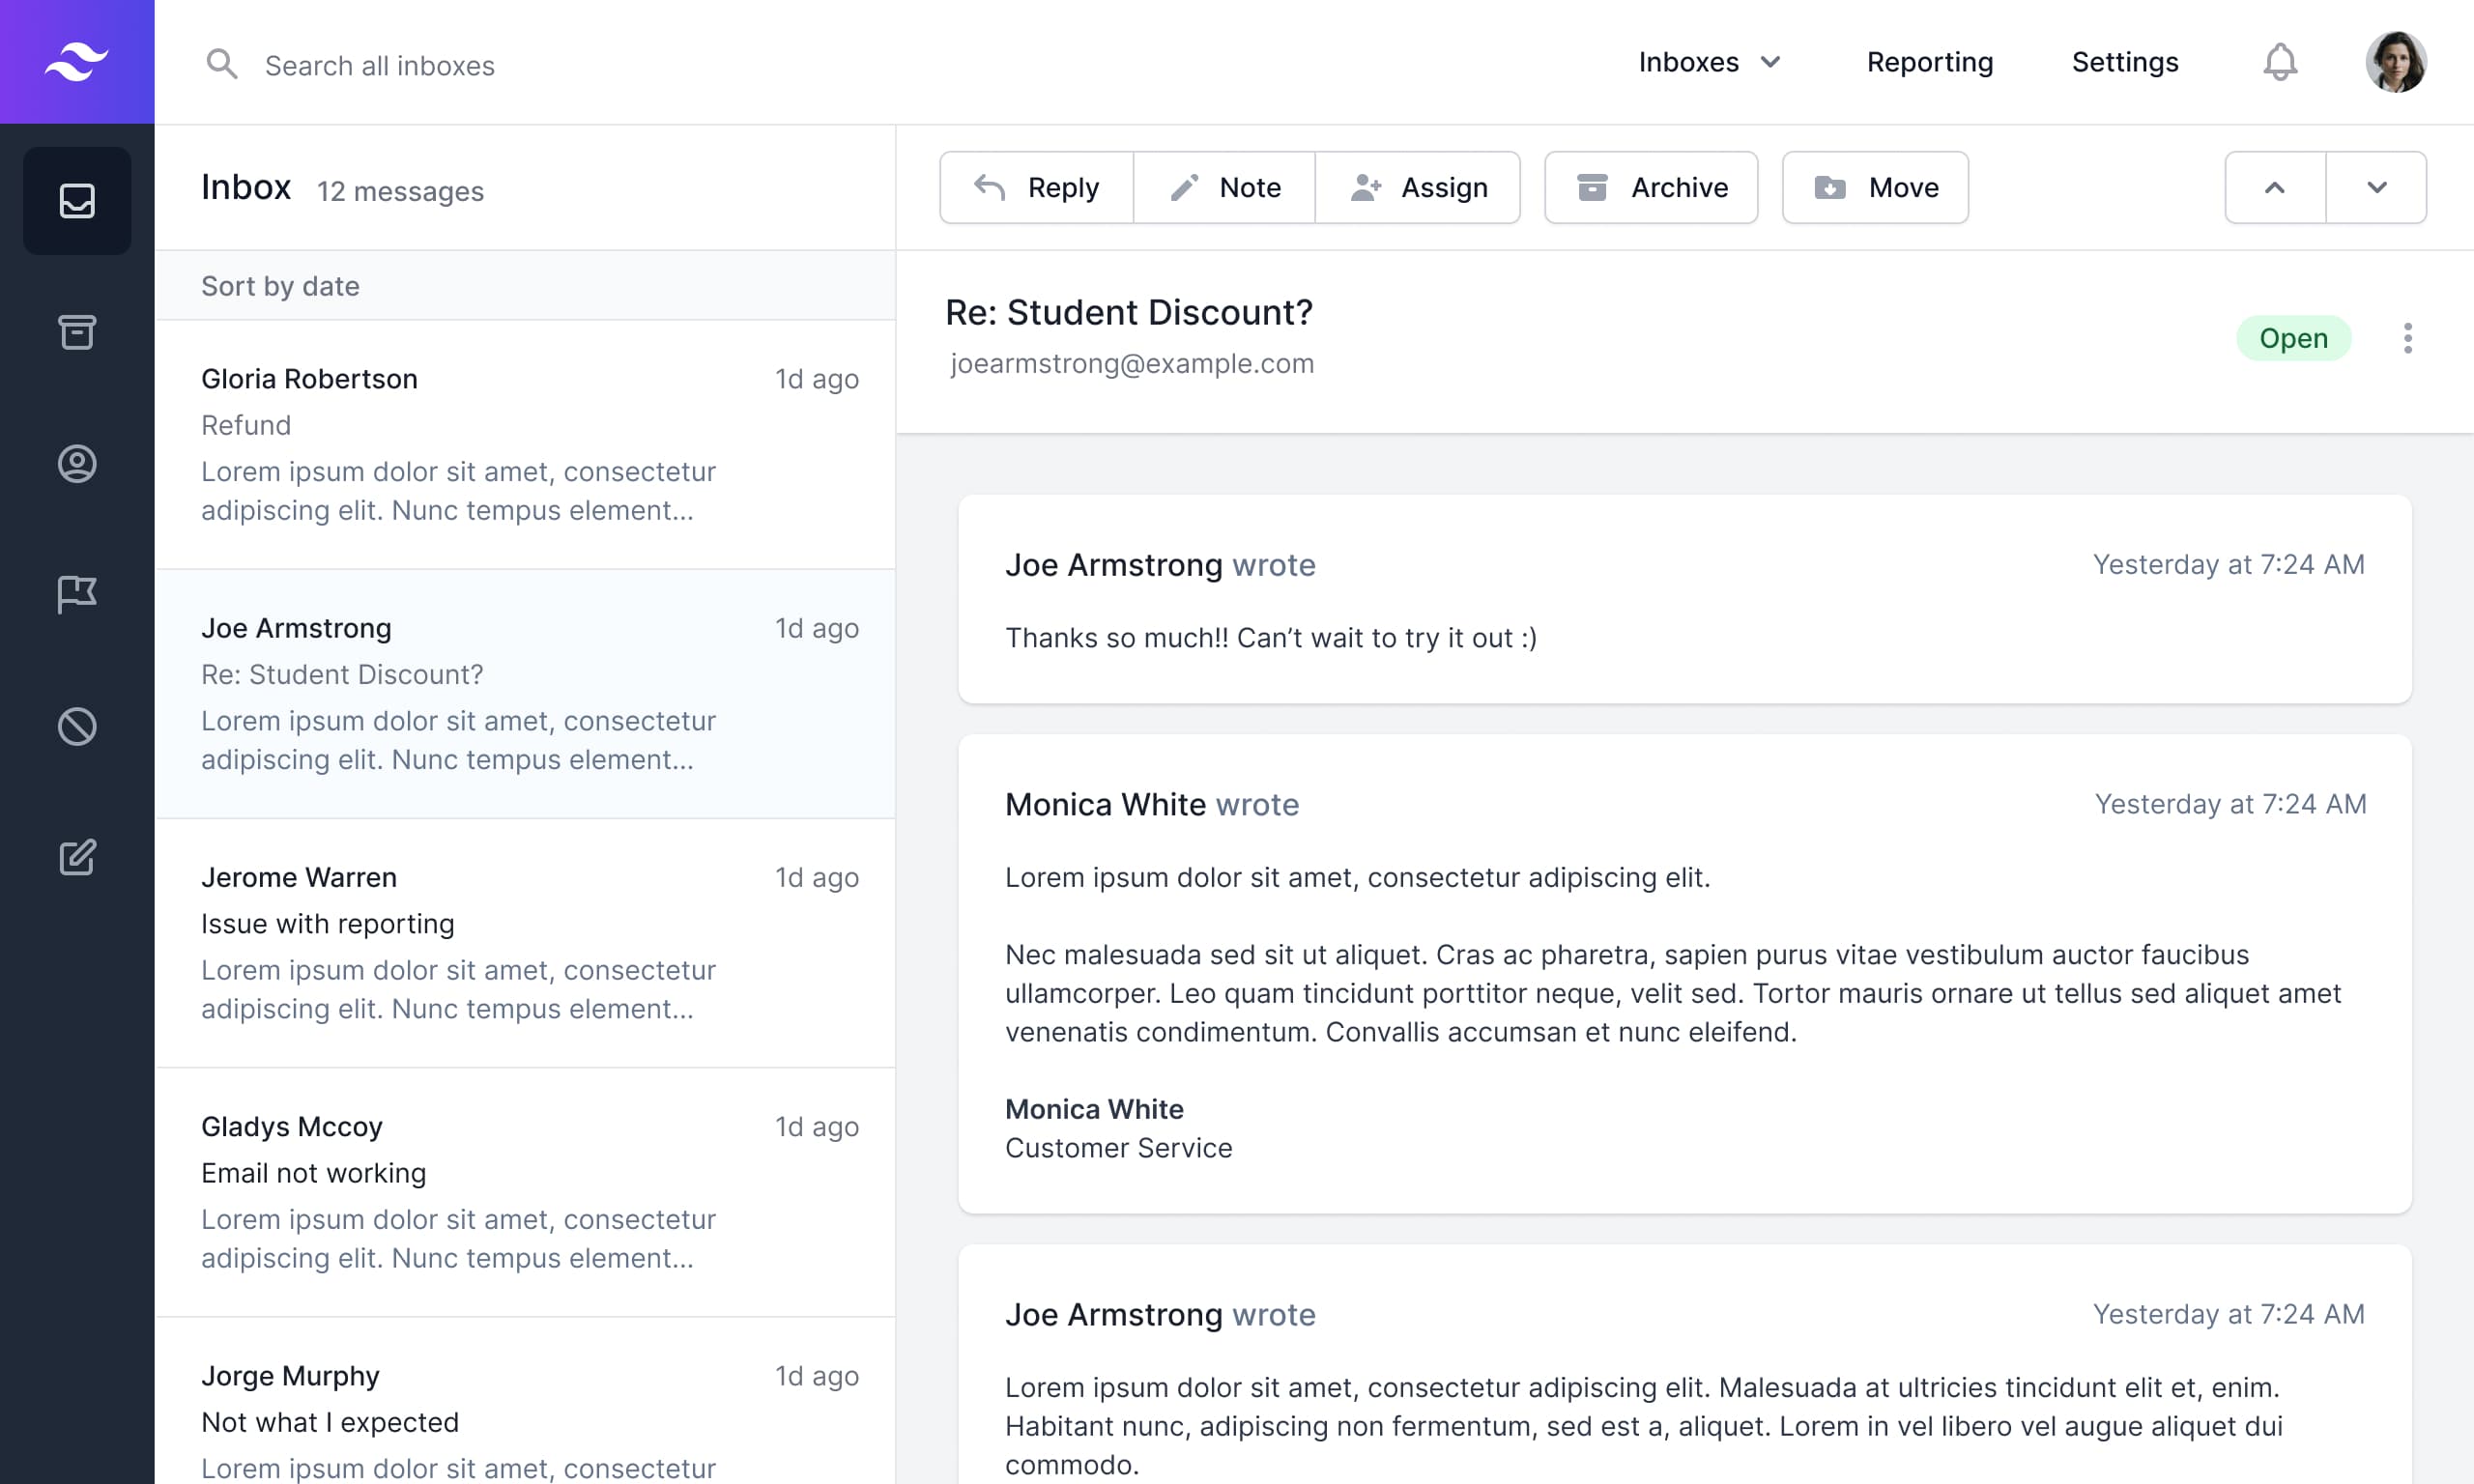Click the Search all inboxes input field
Viewport: 2474px width, 1484px height.
[380, 62]
